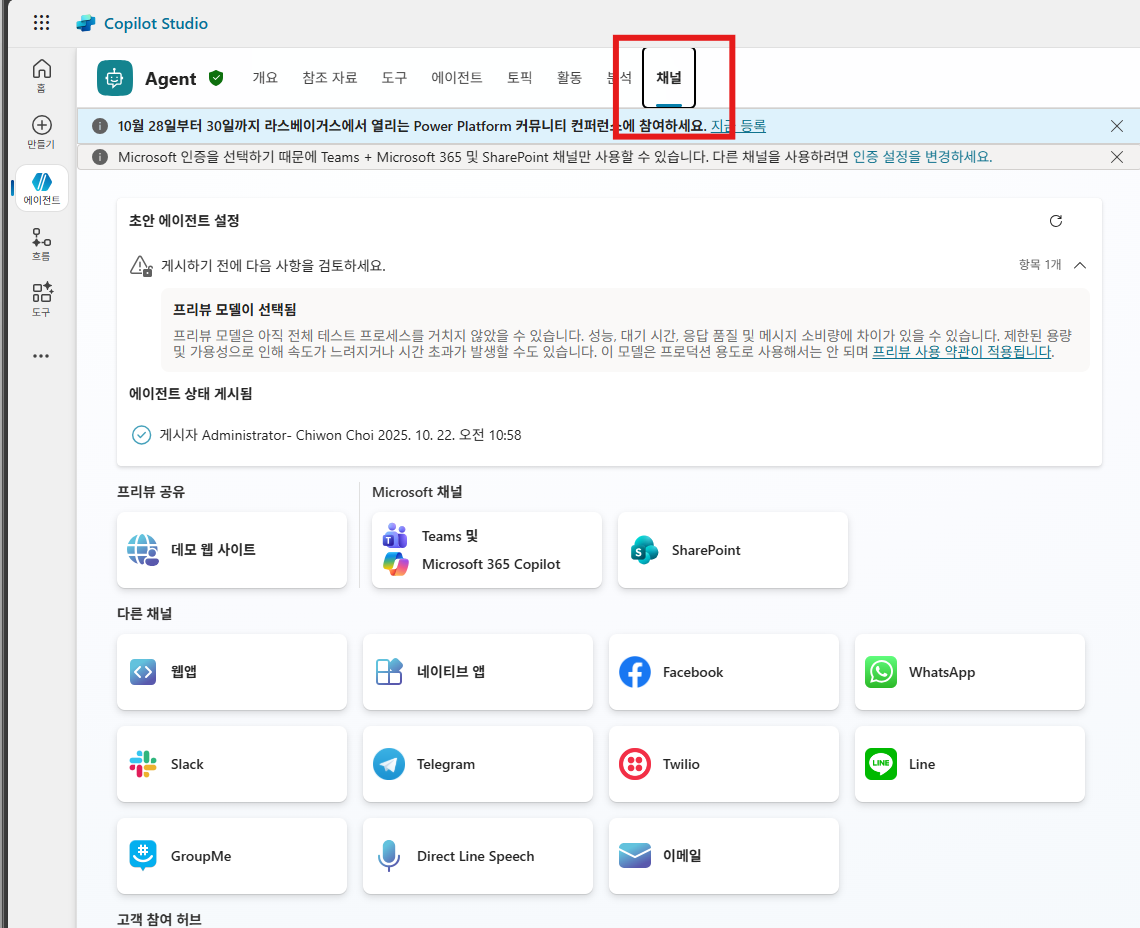
Task: Follow the 지금 등록 link
Action: [x=738, y=126]
